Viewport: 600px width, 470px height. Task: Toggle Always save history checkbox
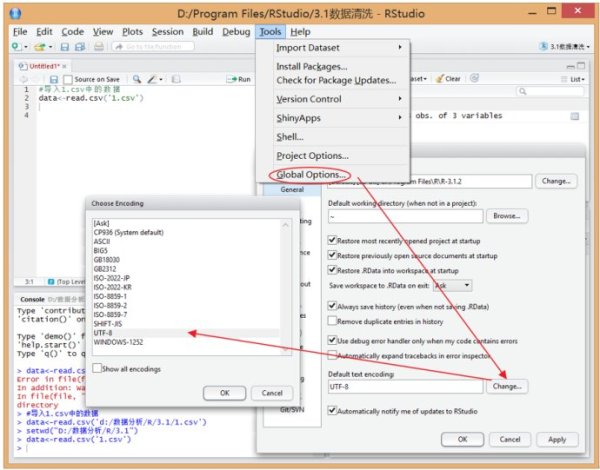332,306
